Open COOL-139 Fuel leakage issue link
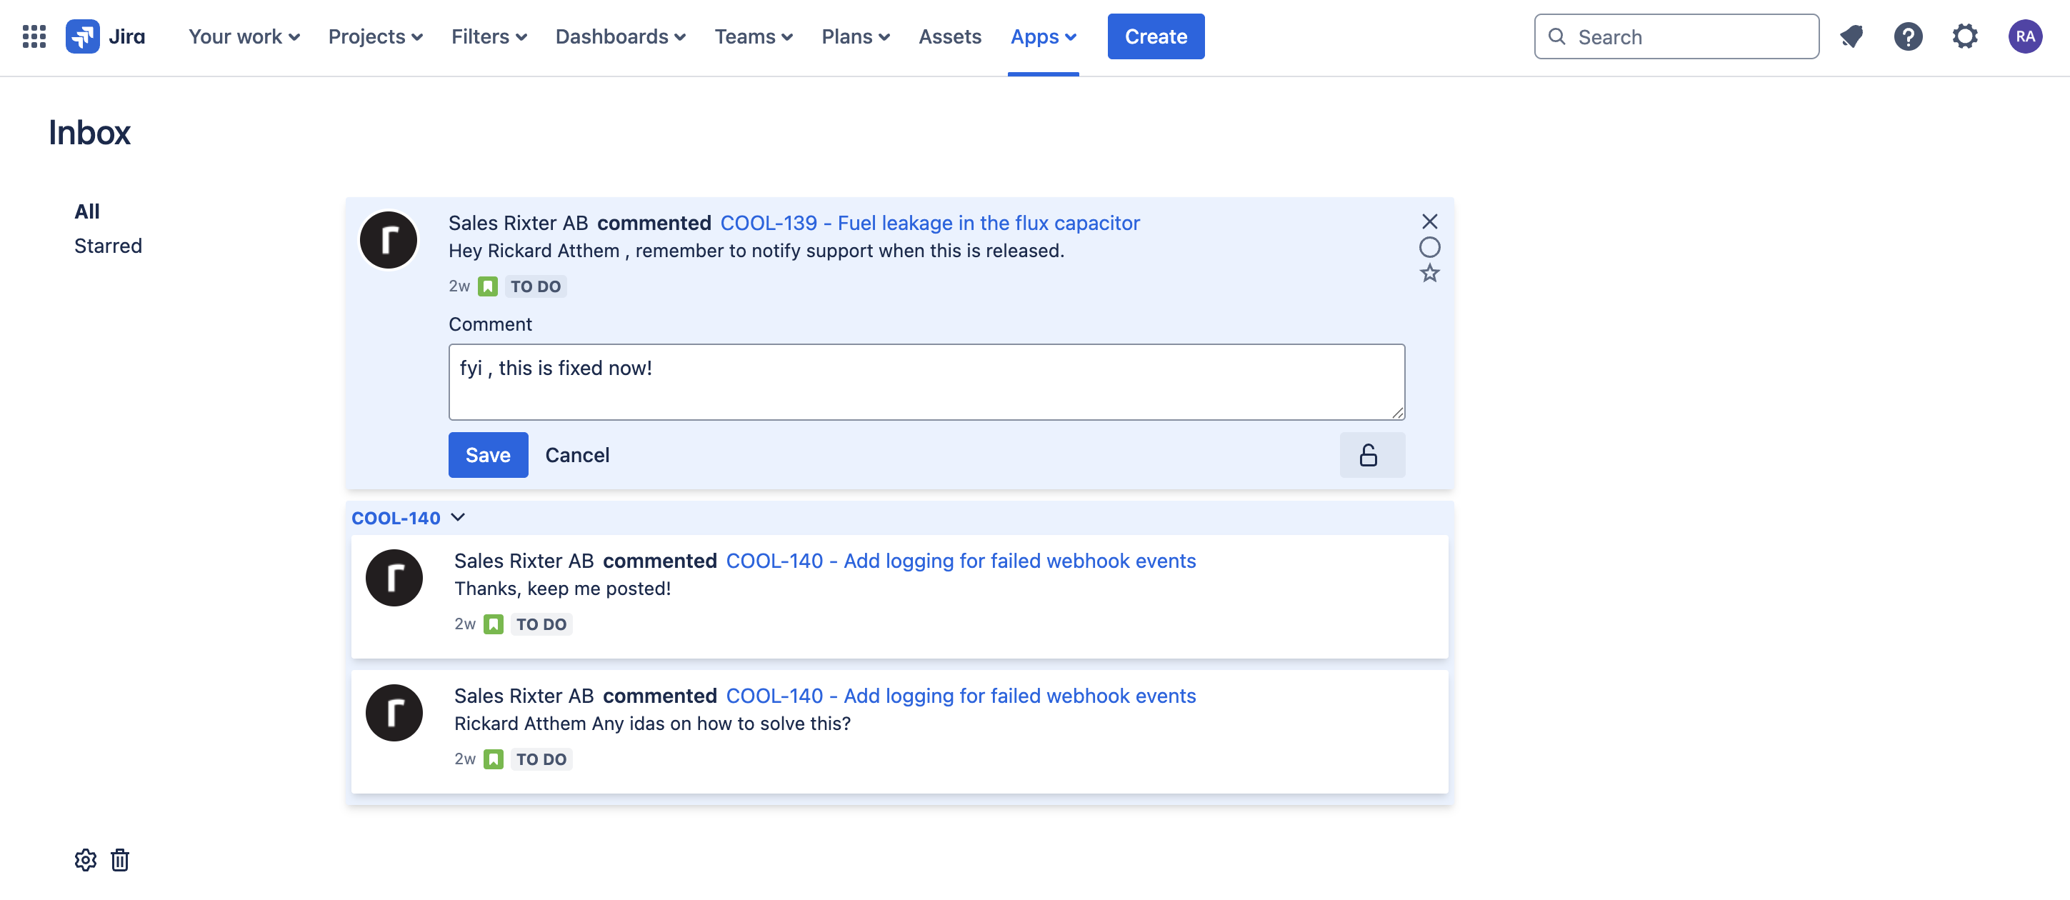 pyautogui.click(x=929, y=223)
